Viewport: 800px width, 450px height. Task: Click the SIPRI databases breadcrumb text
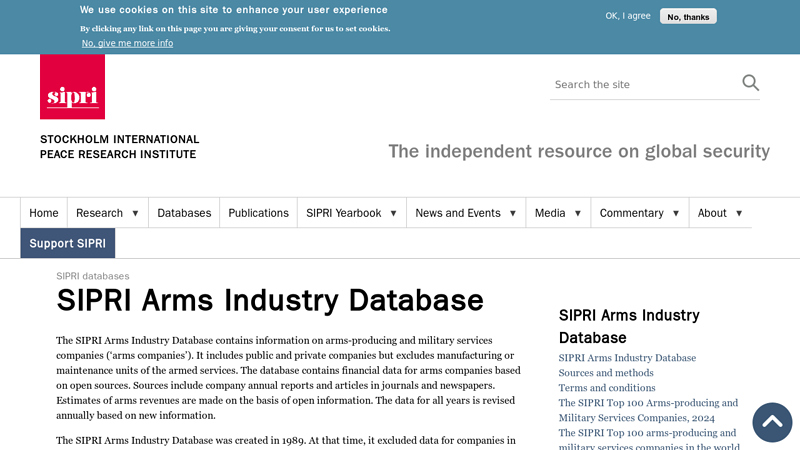tap(93, 276)
